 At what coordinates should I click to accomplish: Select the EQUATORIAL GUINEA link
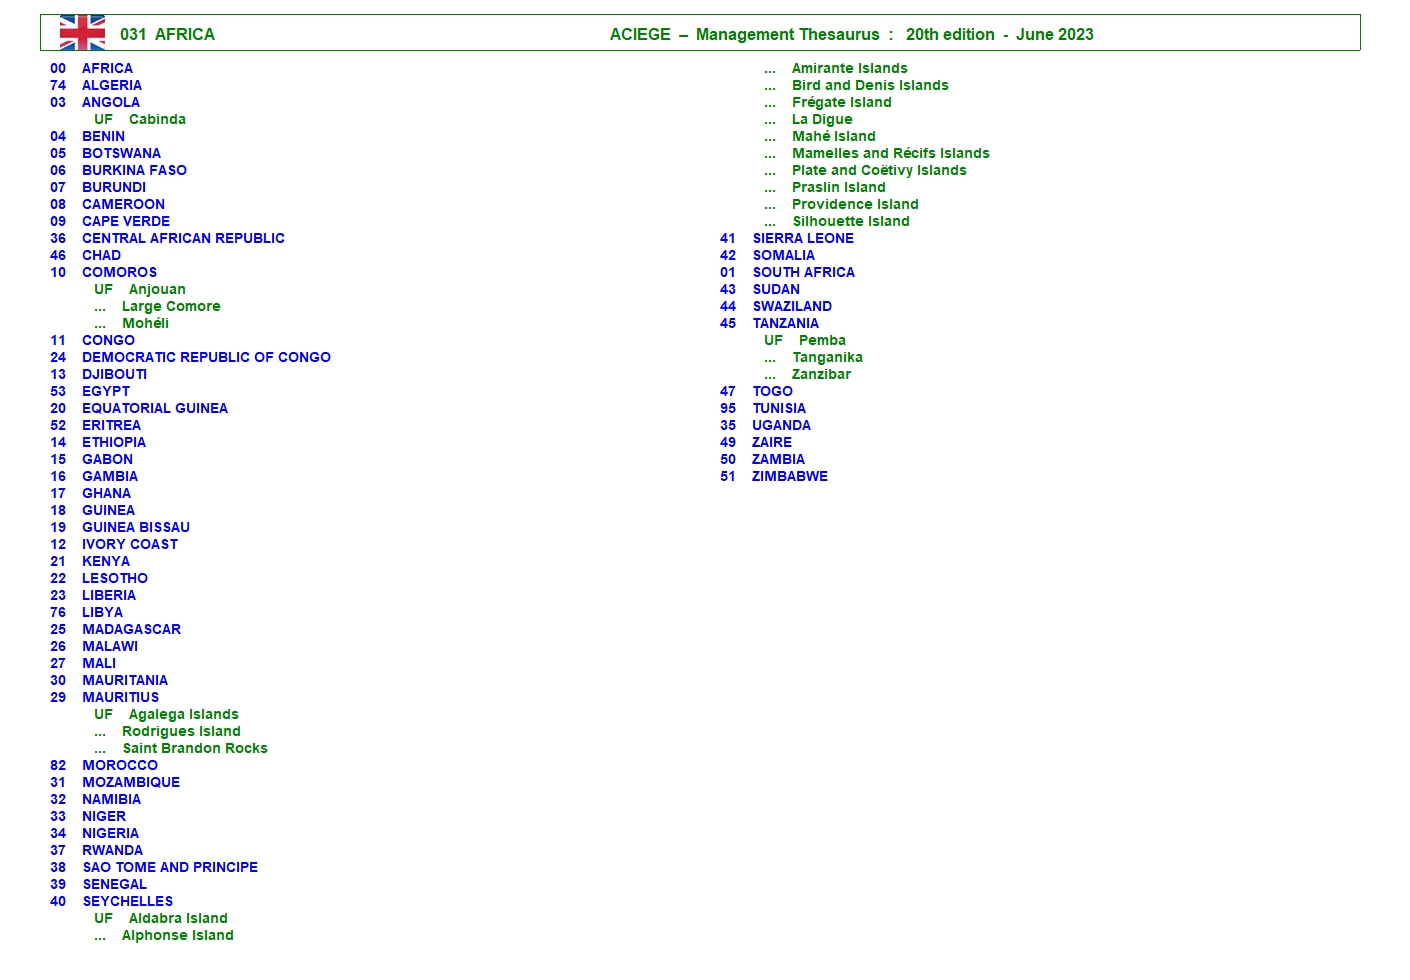155,408
